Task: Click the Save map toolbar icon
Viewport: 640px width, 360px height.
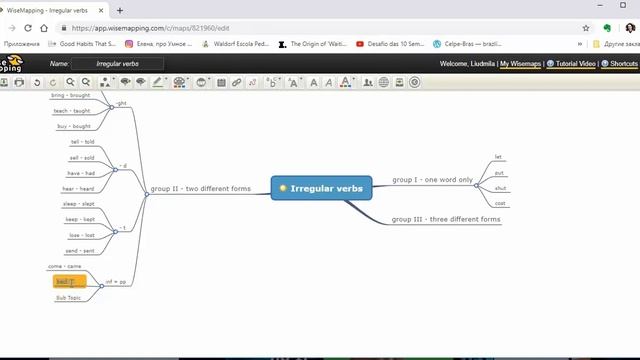Action: pyautogui.click(x=4, y=82)
